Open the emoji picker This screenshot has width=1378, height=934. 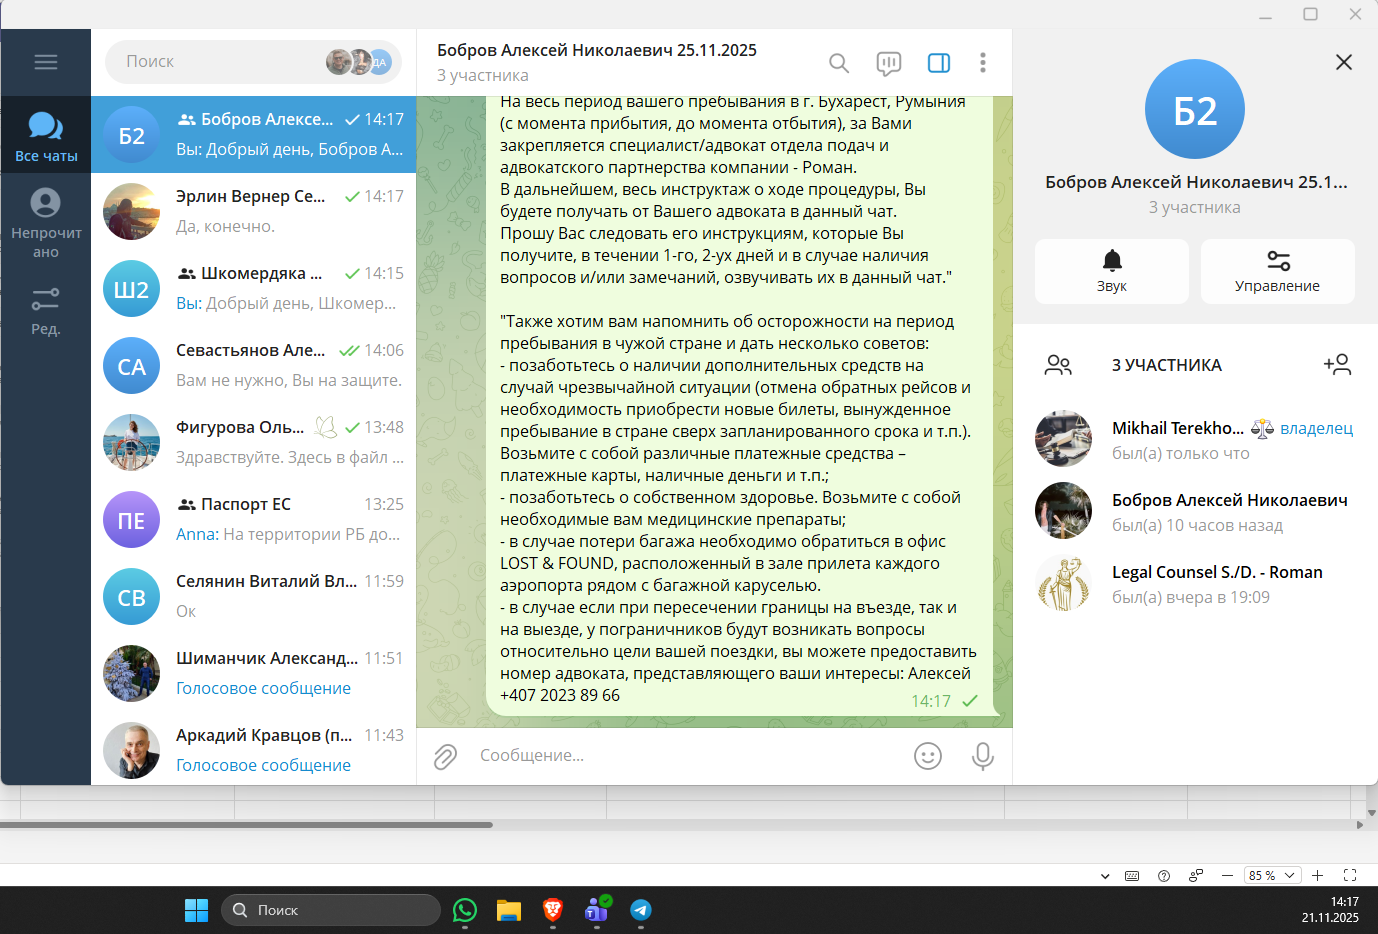click(x=928, y=756)
